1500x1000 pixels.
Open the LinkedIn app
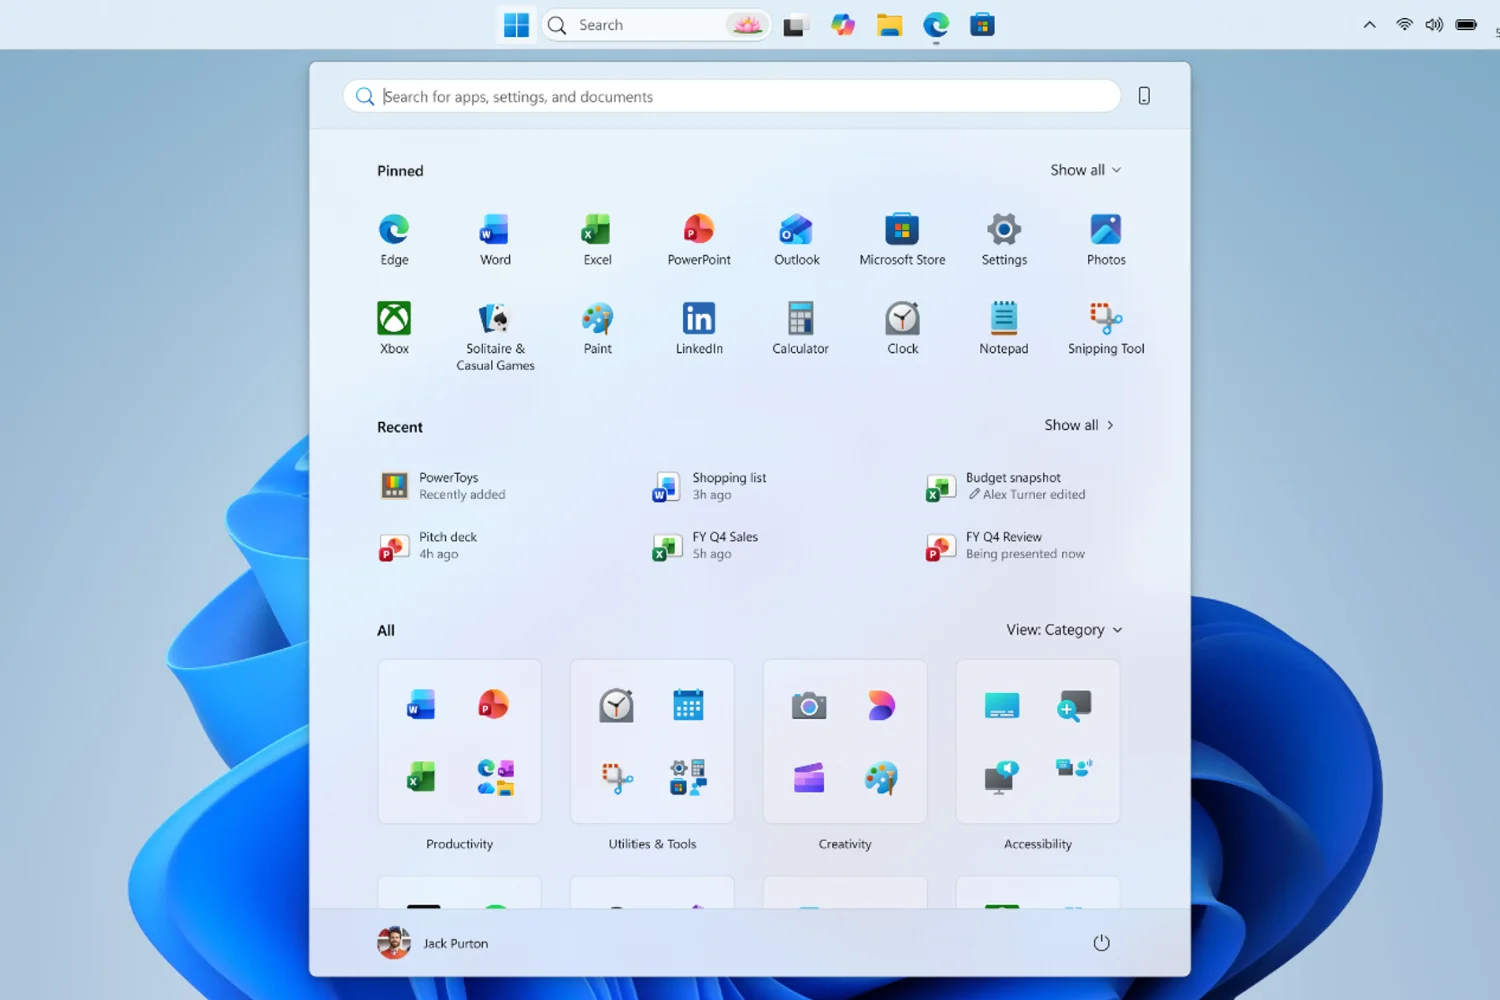pos(699,328)
